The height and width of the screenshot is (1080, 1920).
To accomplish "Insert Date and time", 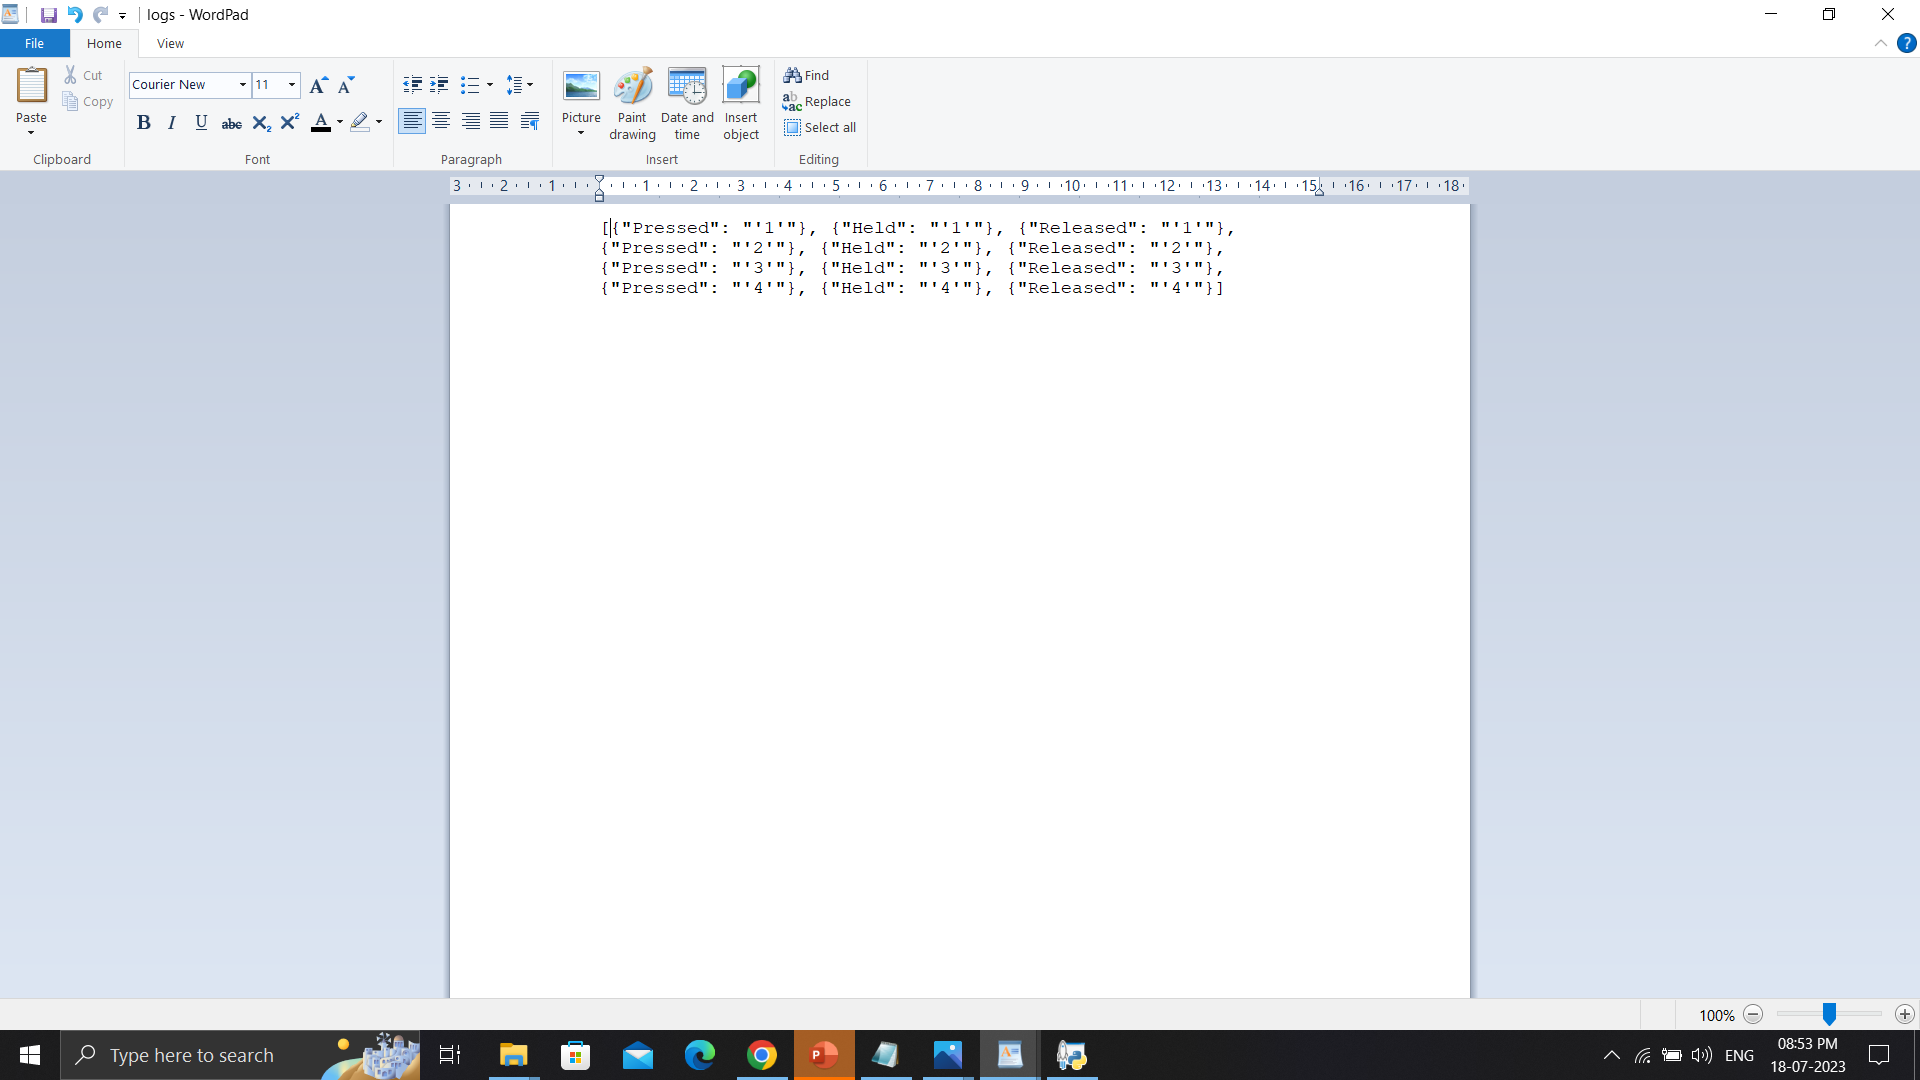I will pyautogui.click(x=687, y=103).
